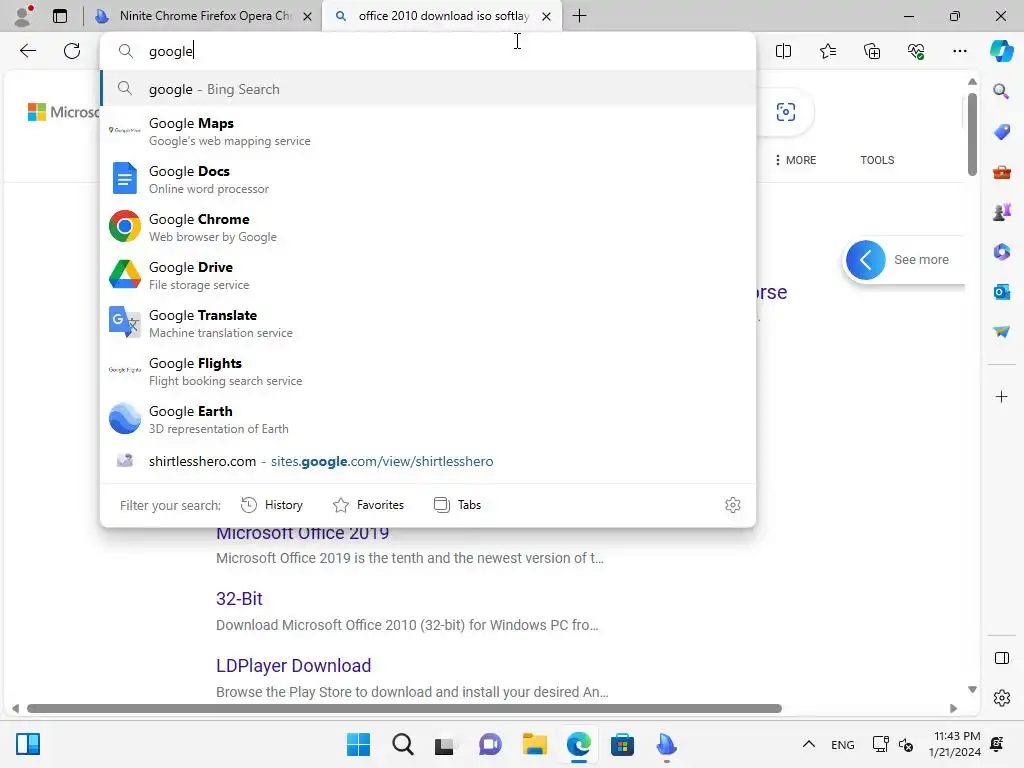Open the LDPlayer Download link

coord(293,665)
